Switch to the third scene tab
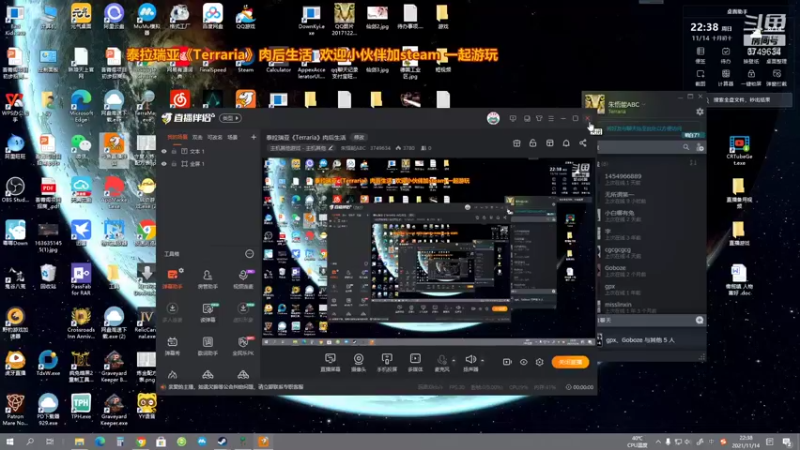The width and height of the screenshot is (800, 450). pos(215,137)
